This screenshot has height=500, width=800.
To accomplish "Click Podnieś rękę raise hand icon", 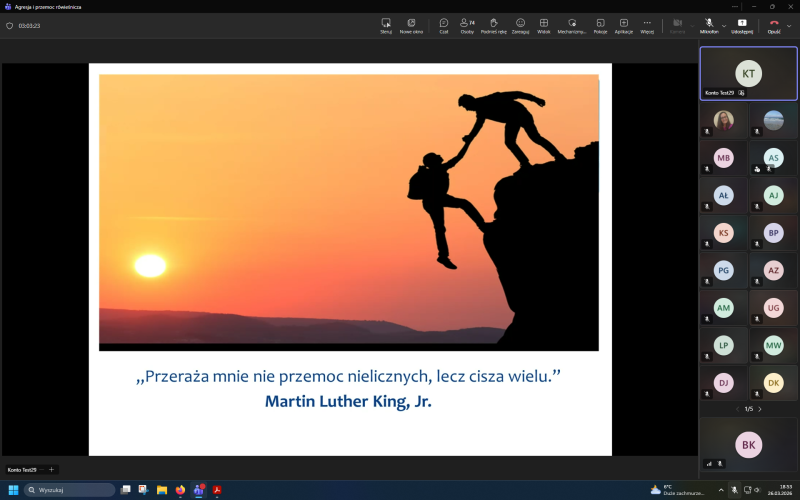I will (x=493, y=25).
